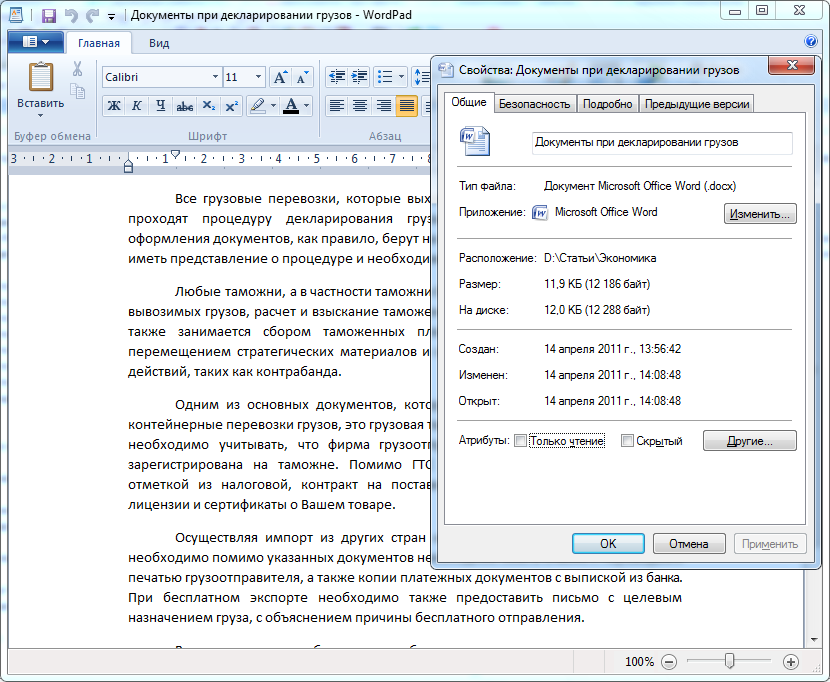Image resolution: width=830 pixels, height=682 pixels.
Task: Increase font size with grow font icon
Action: click(281, 77)
